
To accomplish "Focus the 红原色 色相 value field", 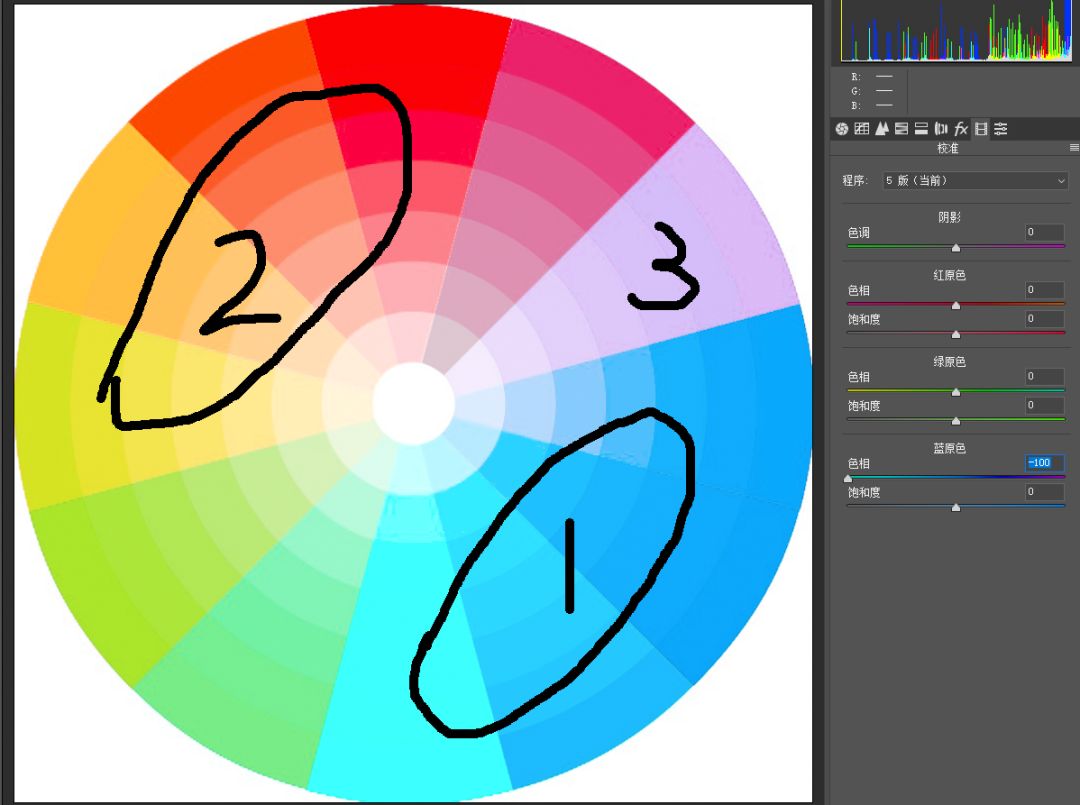I will click(x=1044, y=290).
